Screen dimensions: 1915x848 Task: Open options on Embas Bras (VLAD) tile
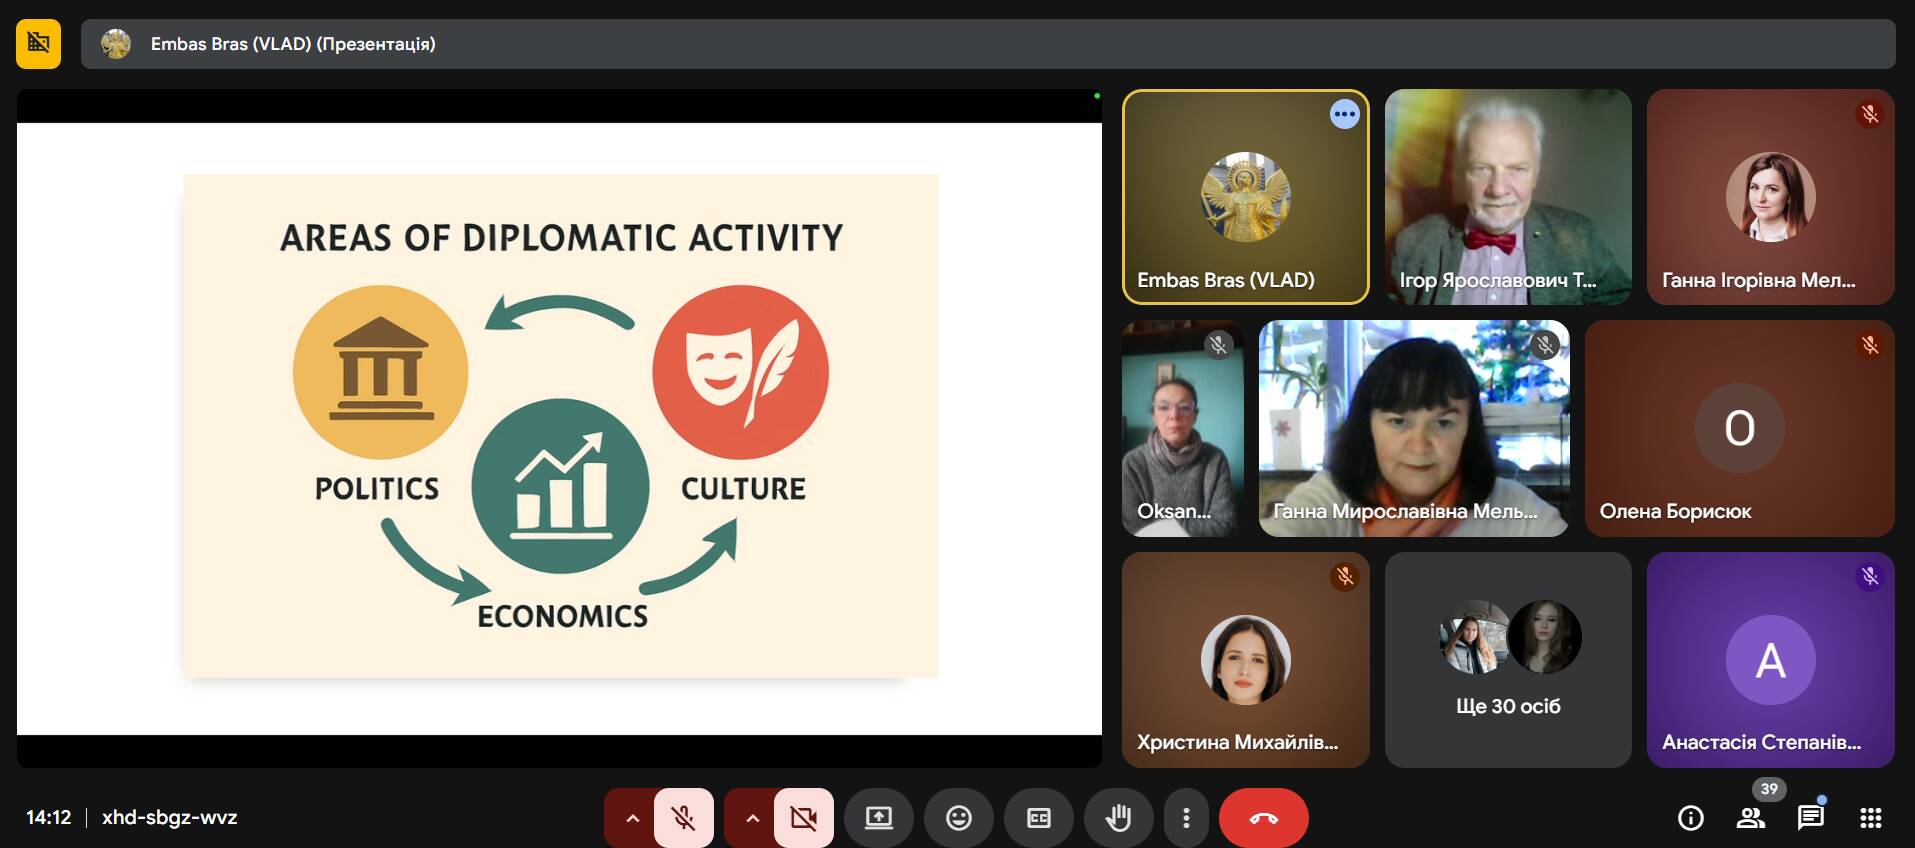(x=1344, y=114)
